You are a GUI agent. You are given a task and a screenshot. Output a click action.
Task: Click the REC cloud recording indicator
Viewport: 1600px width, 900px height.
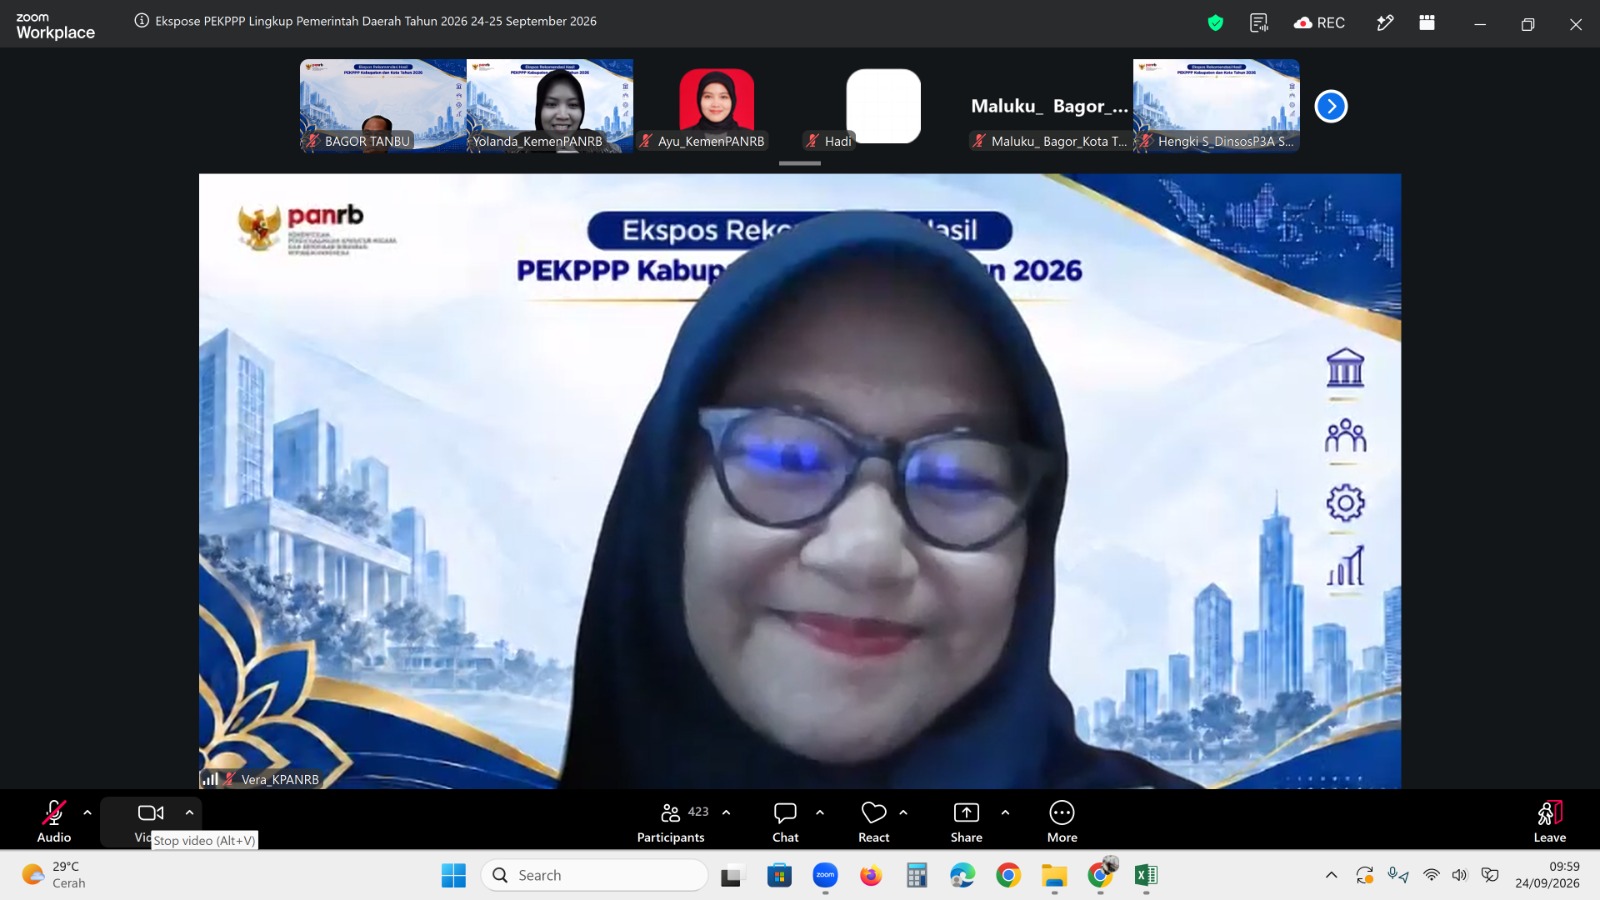(1319, 23)
